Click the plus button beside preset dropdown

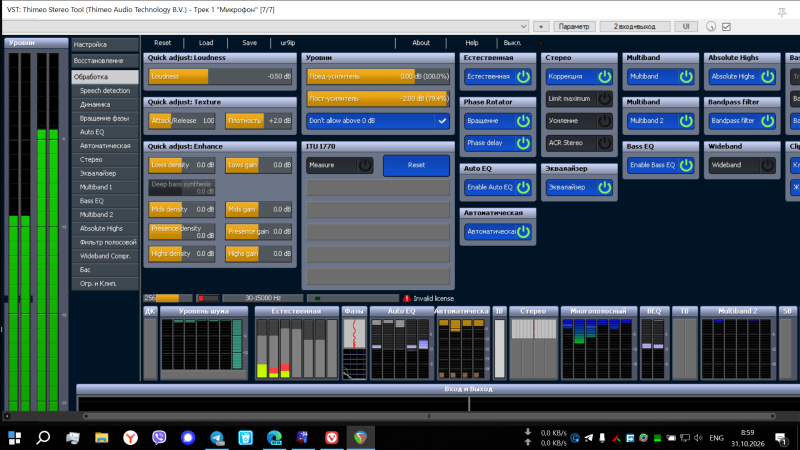(x=541, y=27)
